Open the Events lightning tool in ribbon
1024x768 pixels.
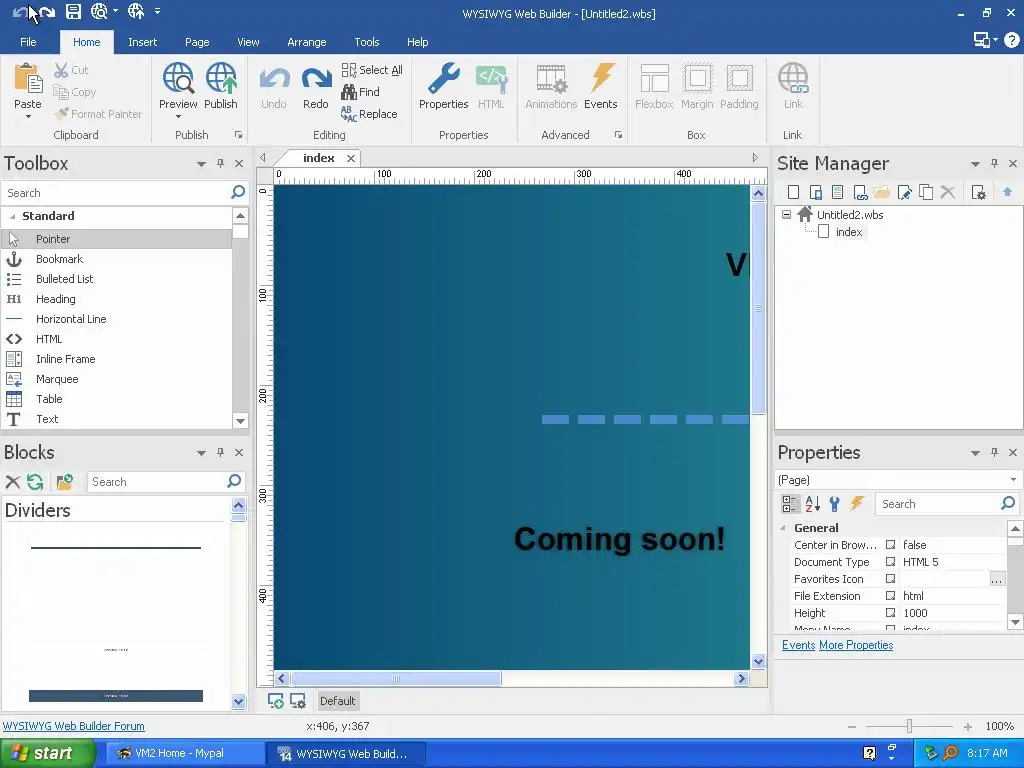coord(600,86)
